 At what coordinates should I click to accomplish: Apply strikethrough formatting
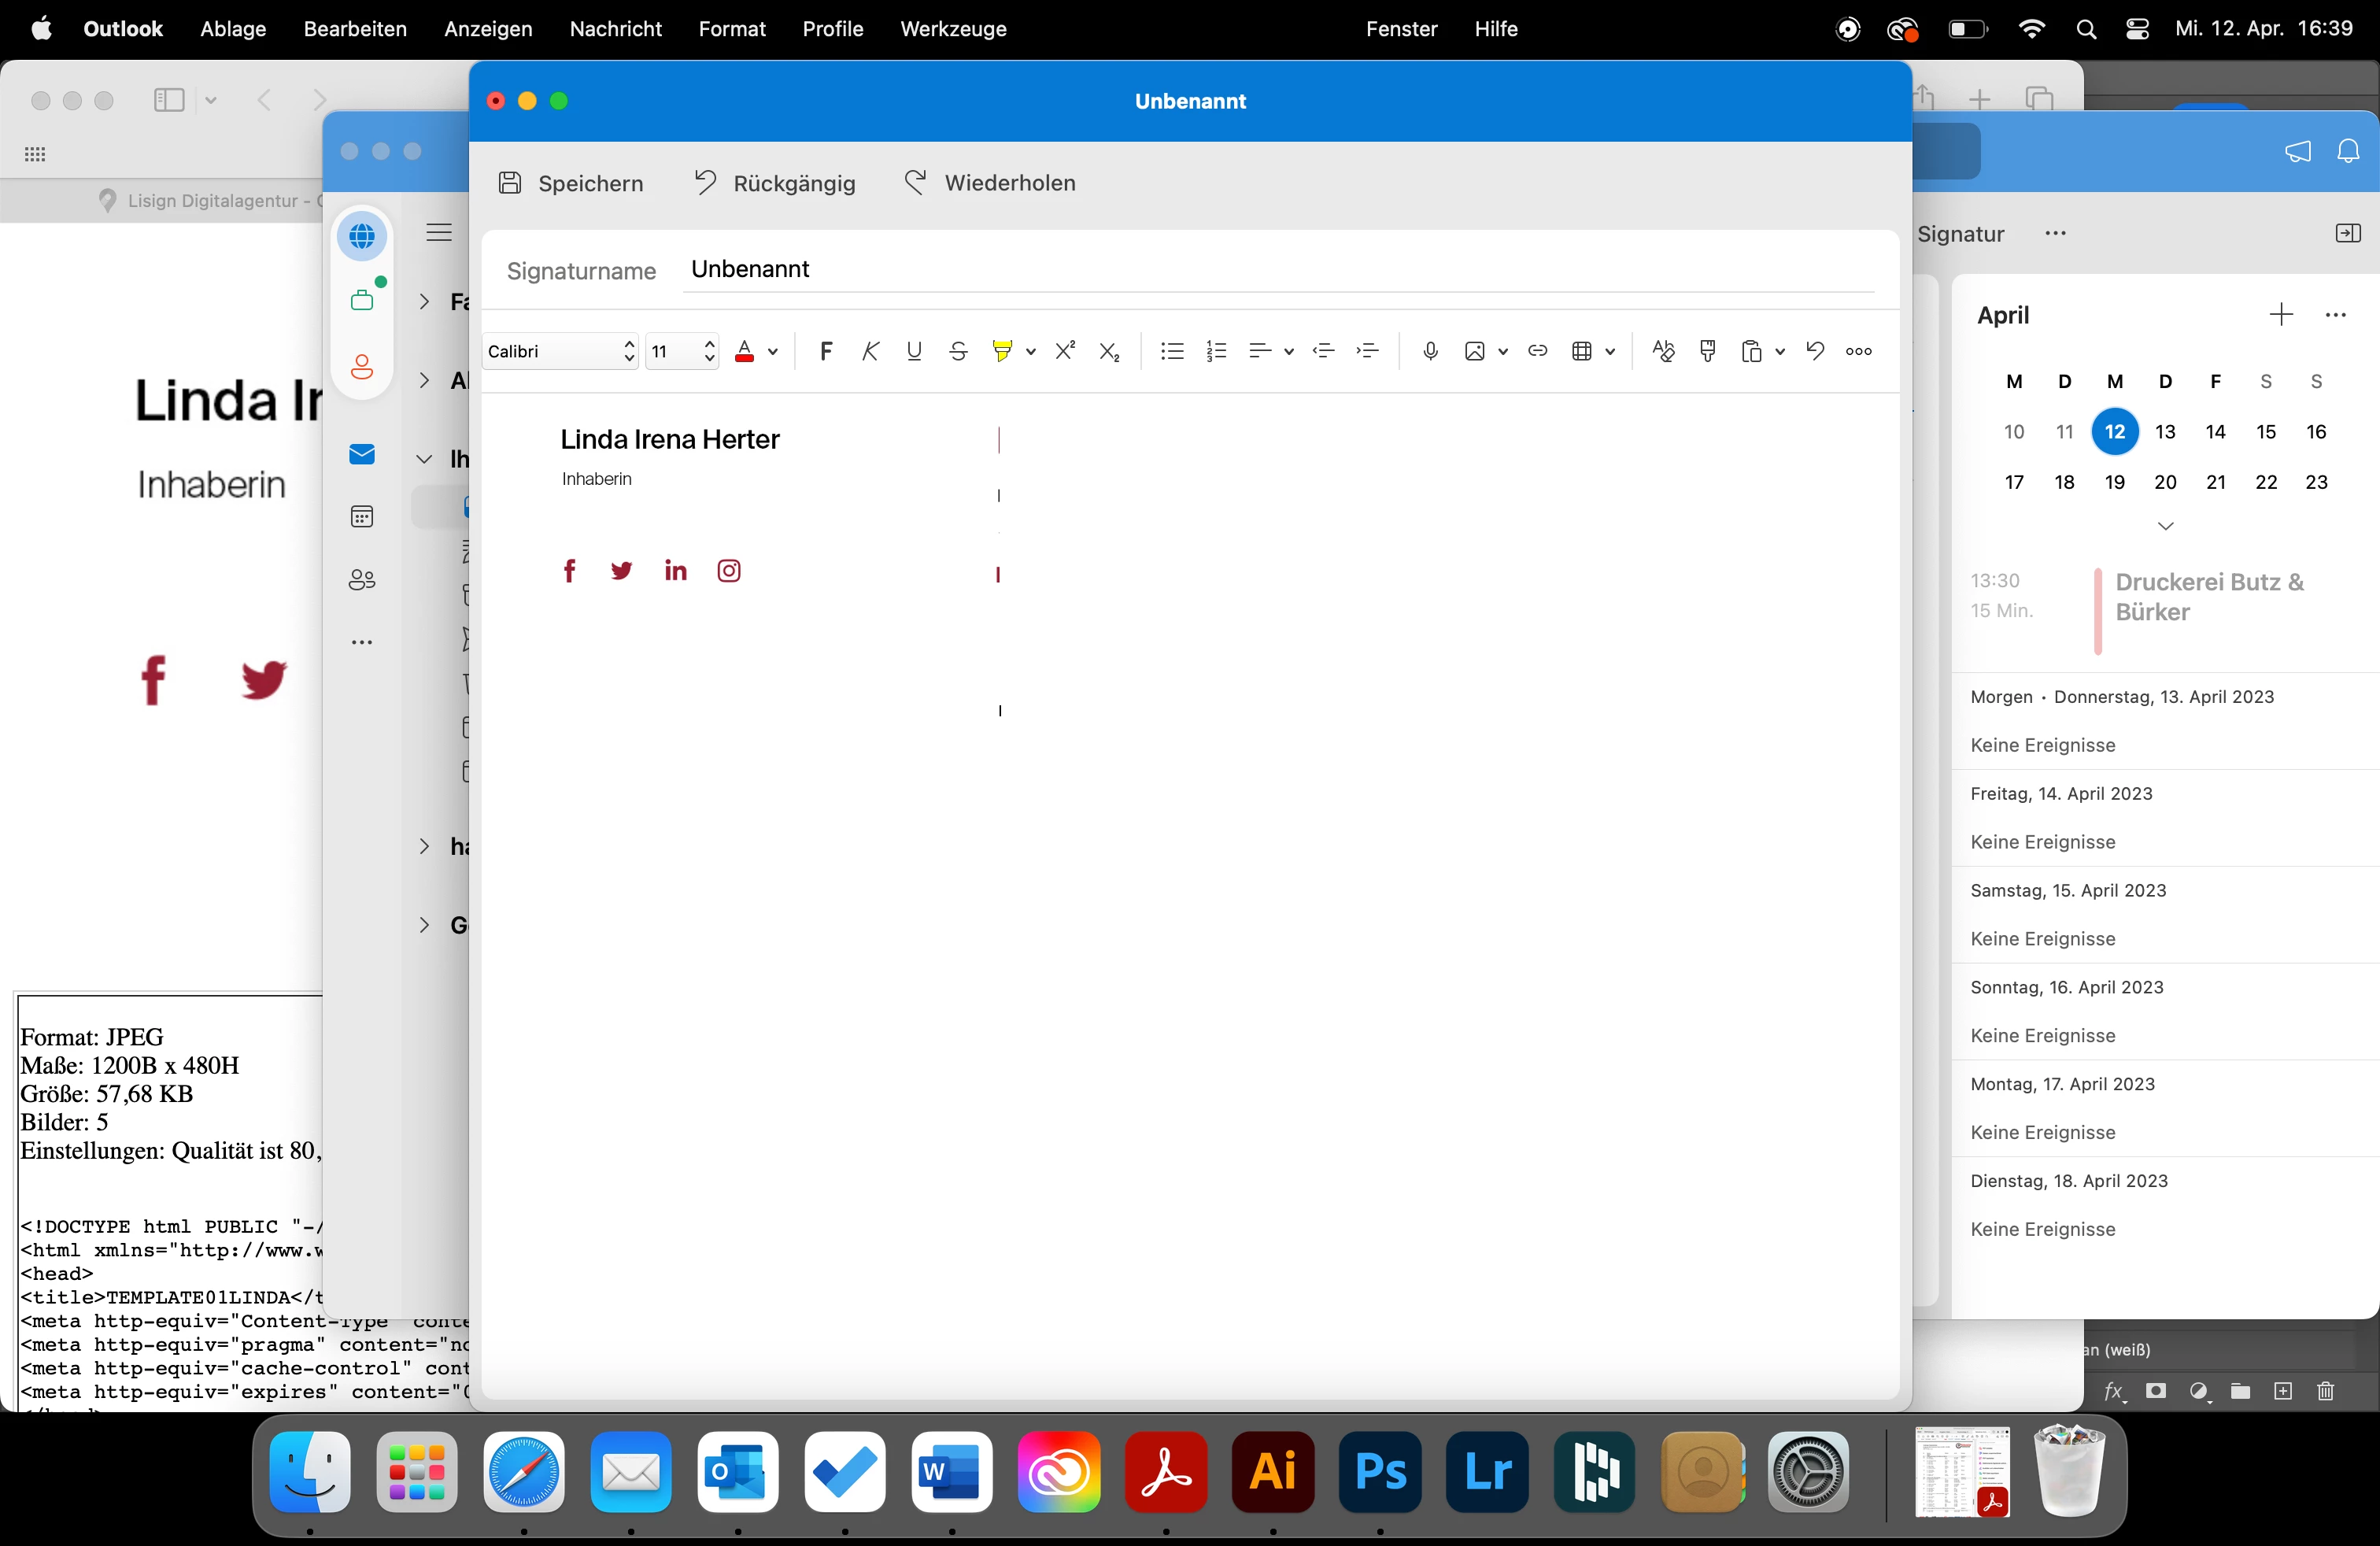(957, 351)
